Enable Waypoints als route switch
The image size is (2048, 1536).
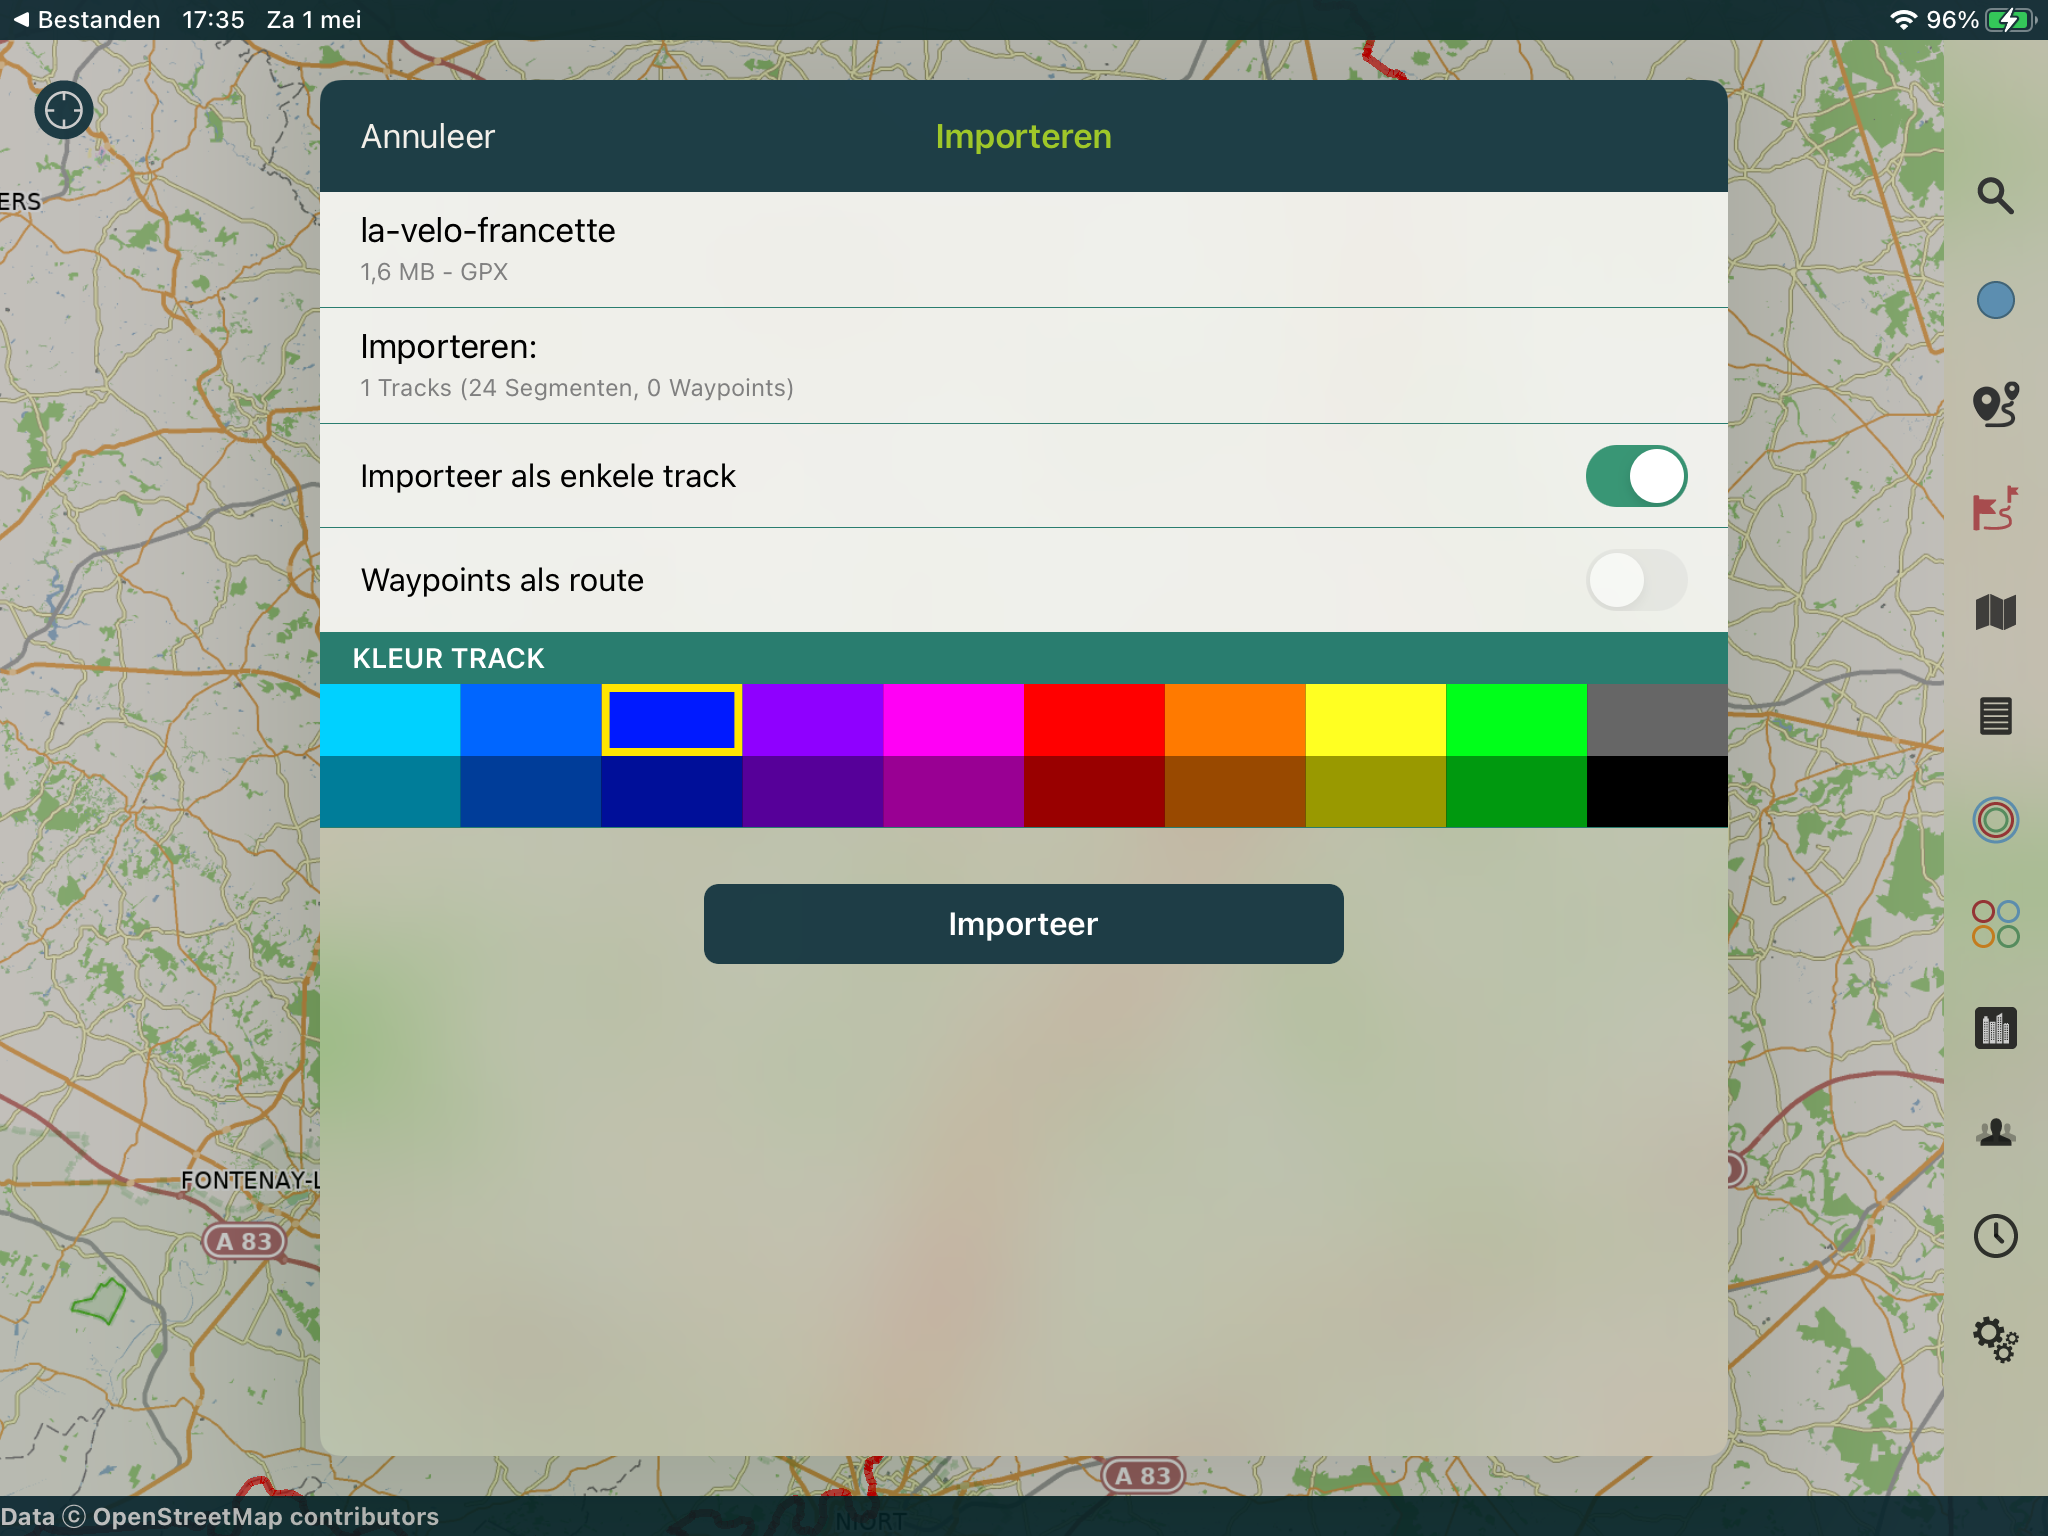point(1636,580)
